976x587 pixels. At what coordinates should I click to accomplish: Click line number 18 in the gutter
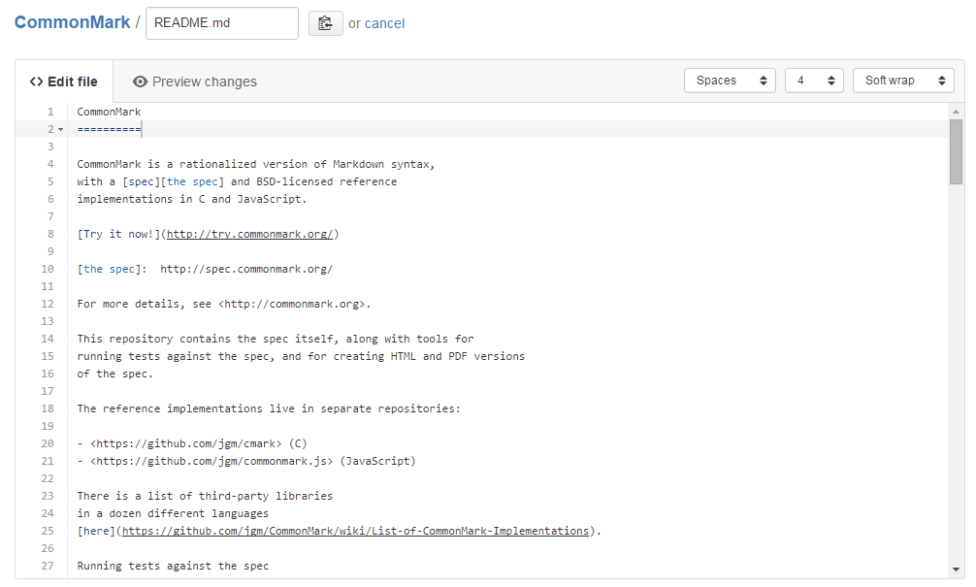click(47, 408)
